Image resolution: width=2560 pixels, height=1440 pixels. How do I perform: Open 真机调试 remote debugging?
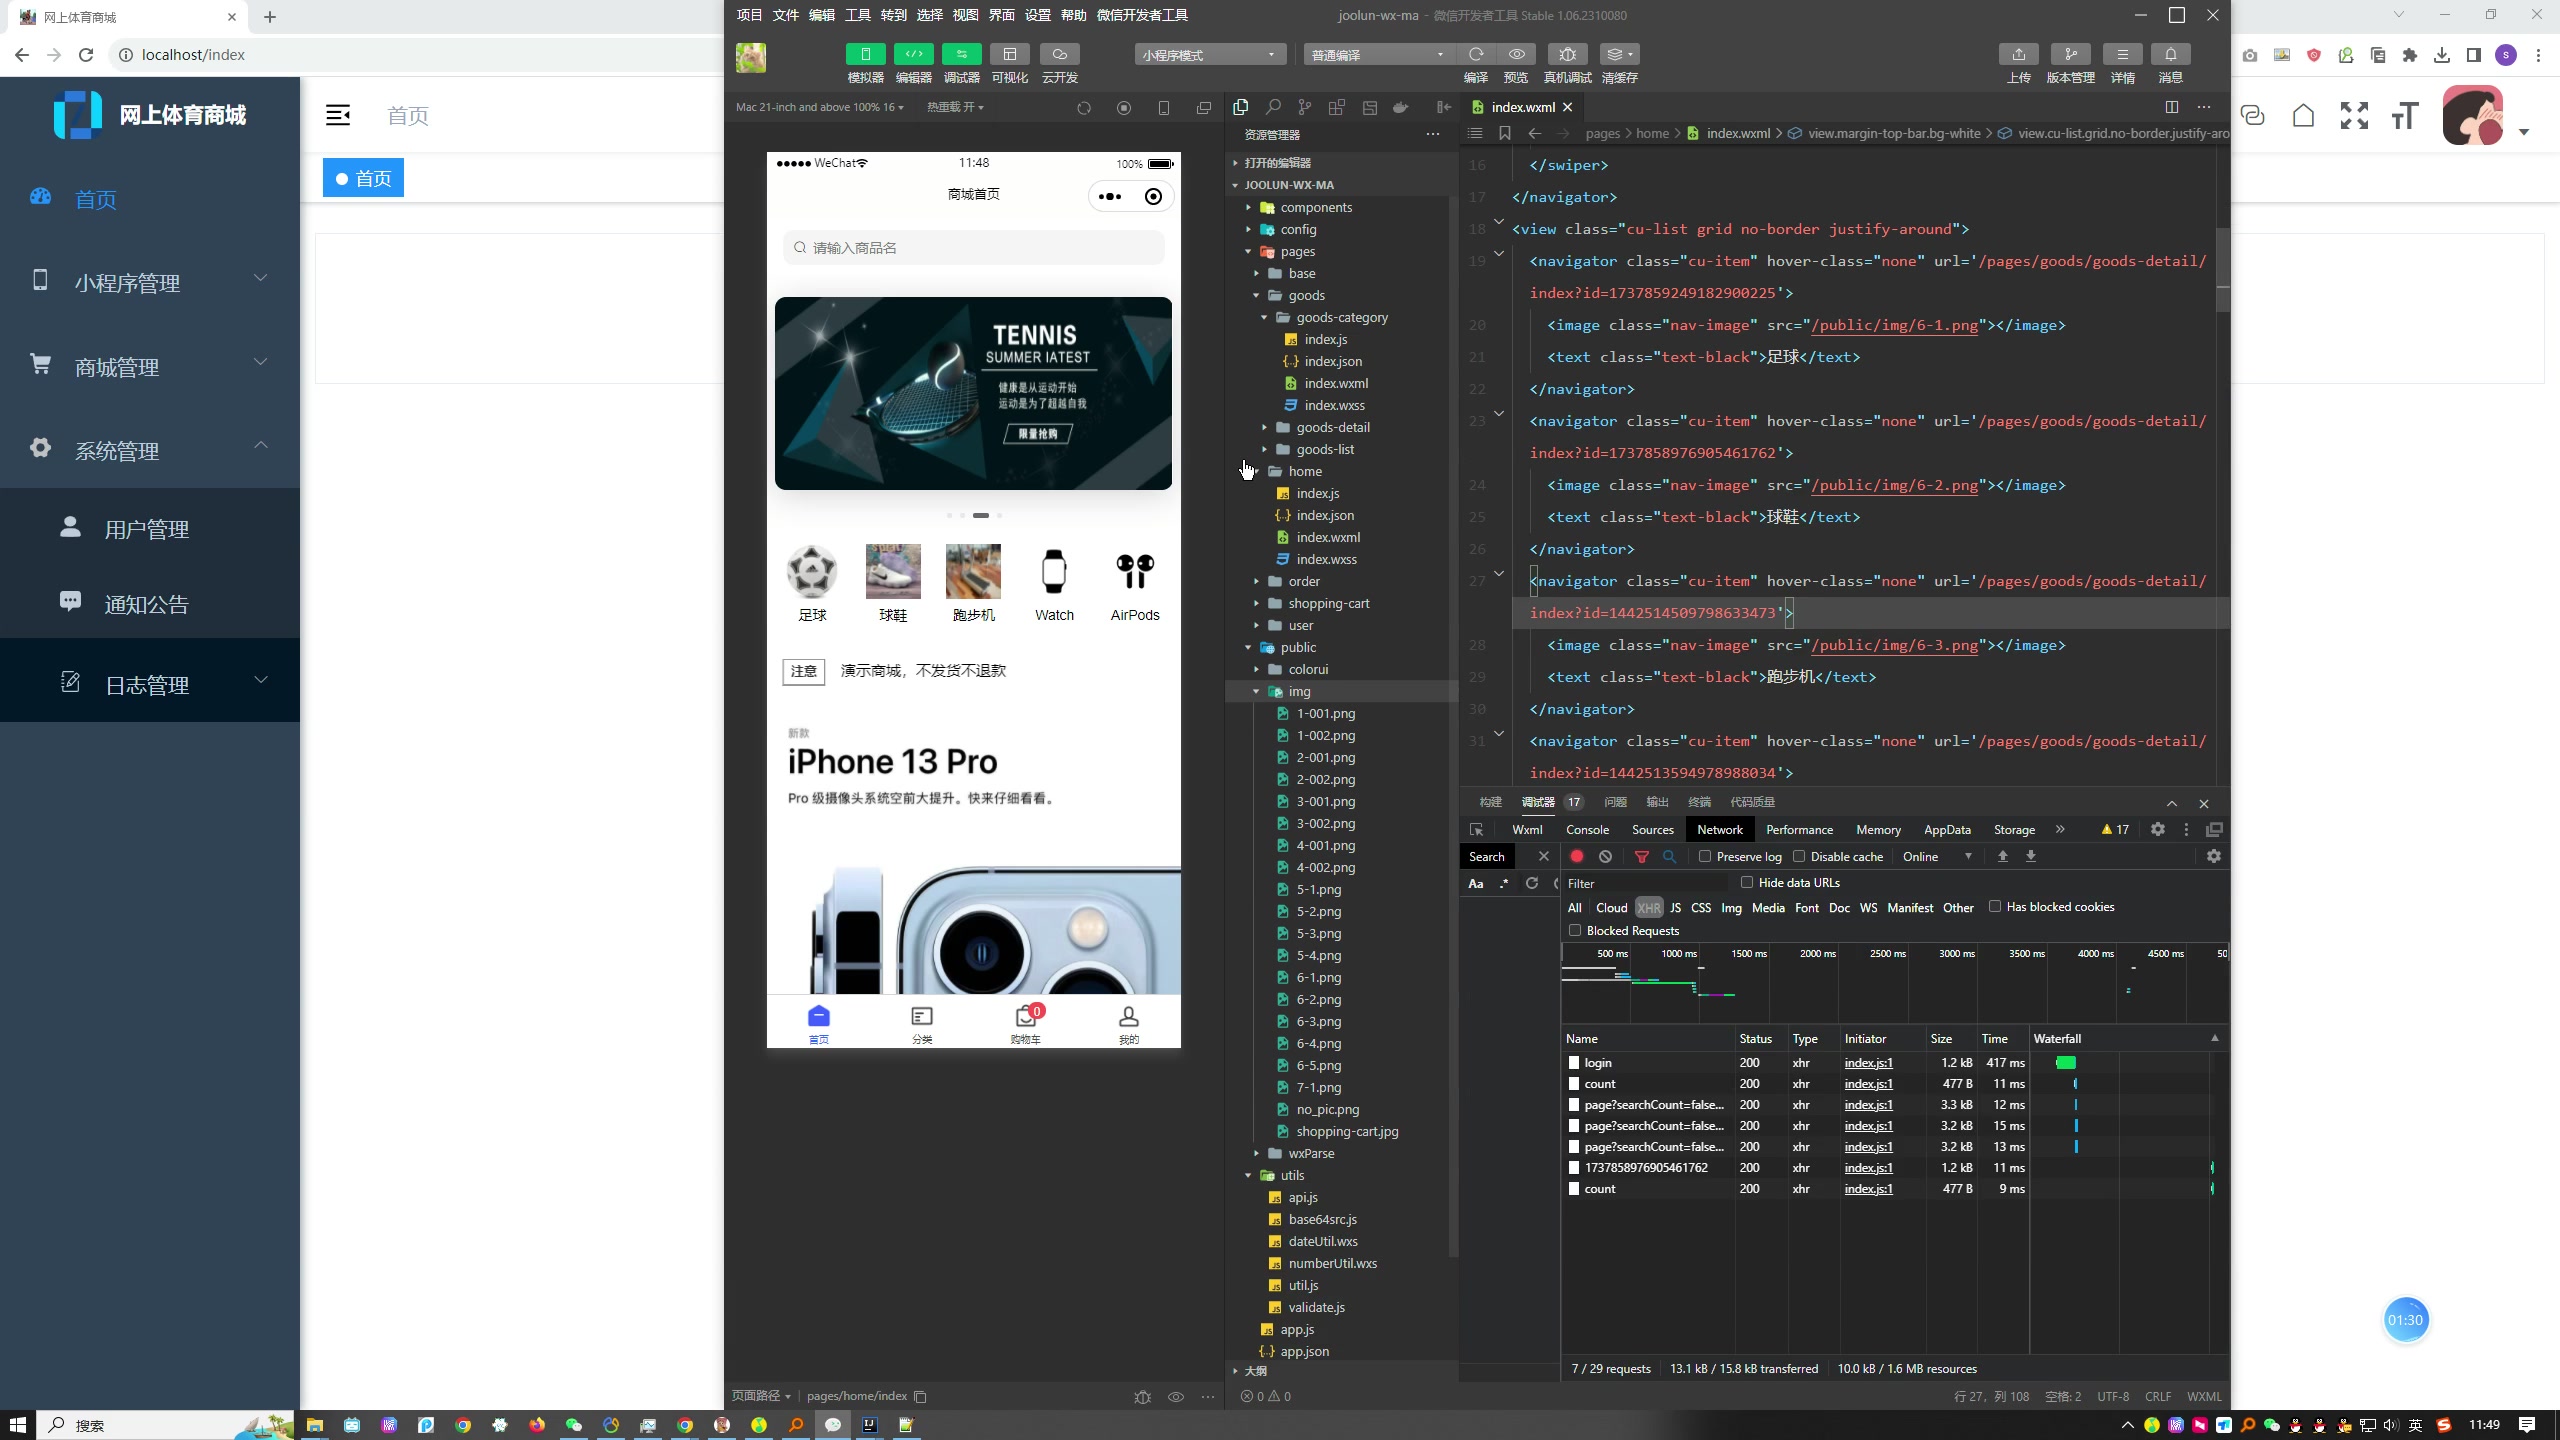1567,54
